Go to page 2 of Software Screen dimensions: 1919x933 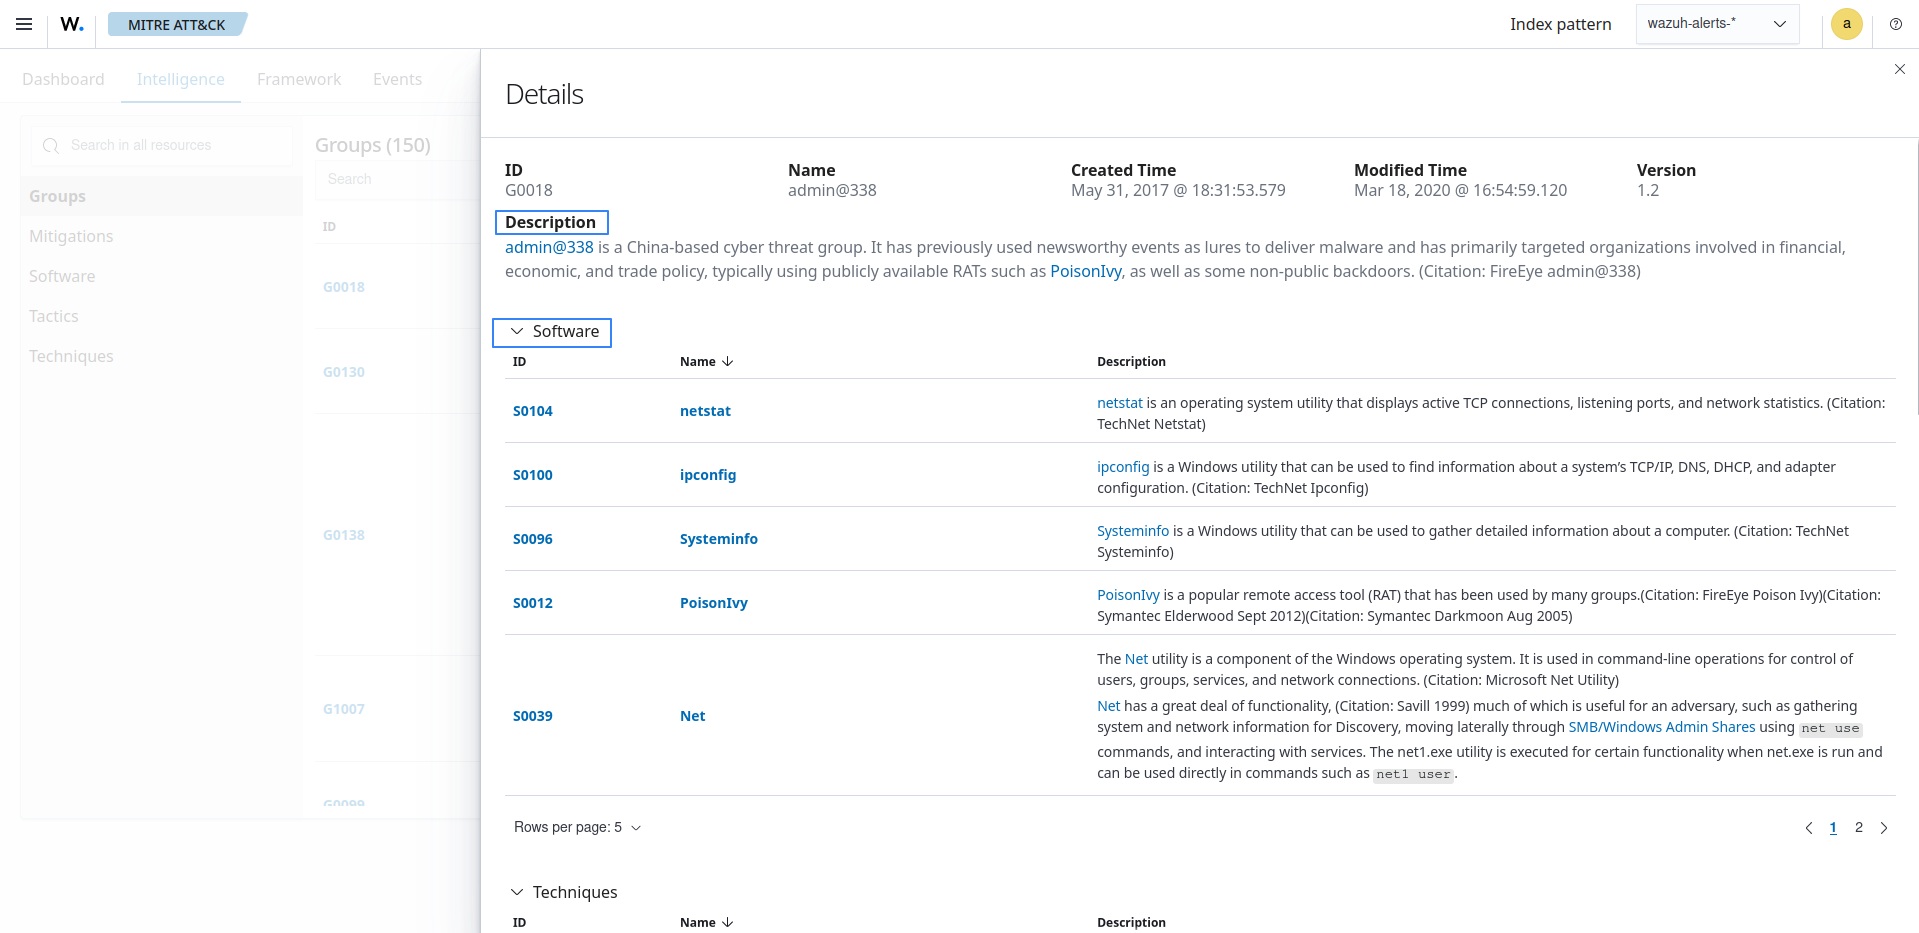click(x=1858, y=828)
